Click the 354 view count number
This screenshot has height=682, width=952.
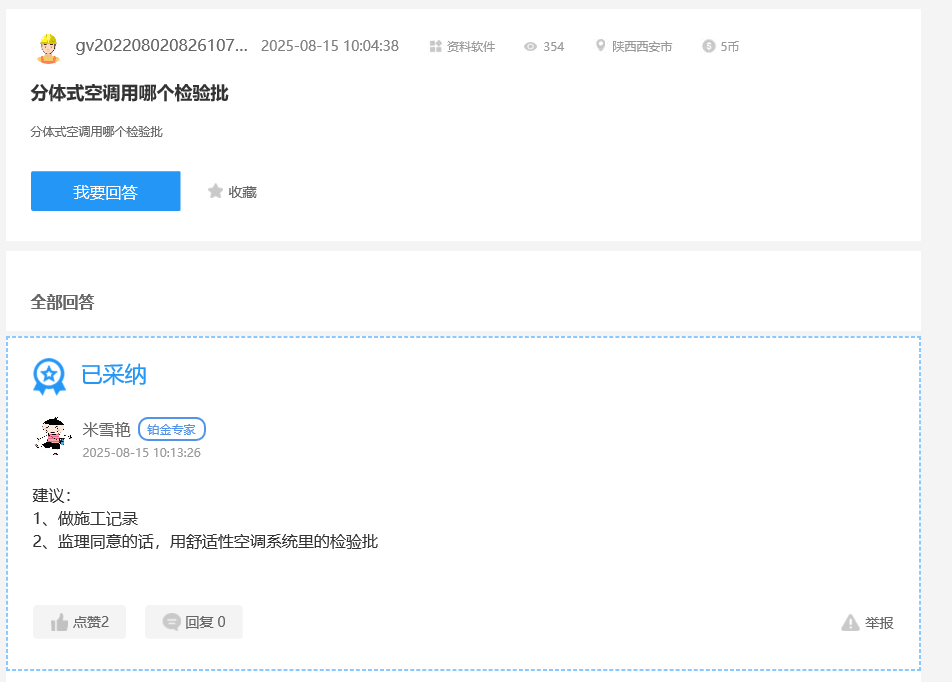[x=553, y=47]
